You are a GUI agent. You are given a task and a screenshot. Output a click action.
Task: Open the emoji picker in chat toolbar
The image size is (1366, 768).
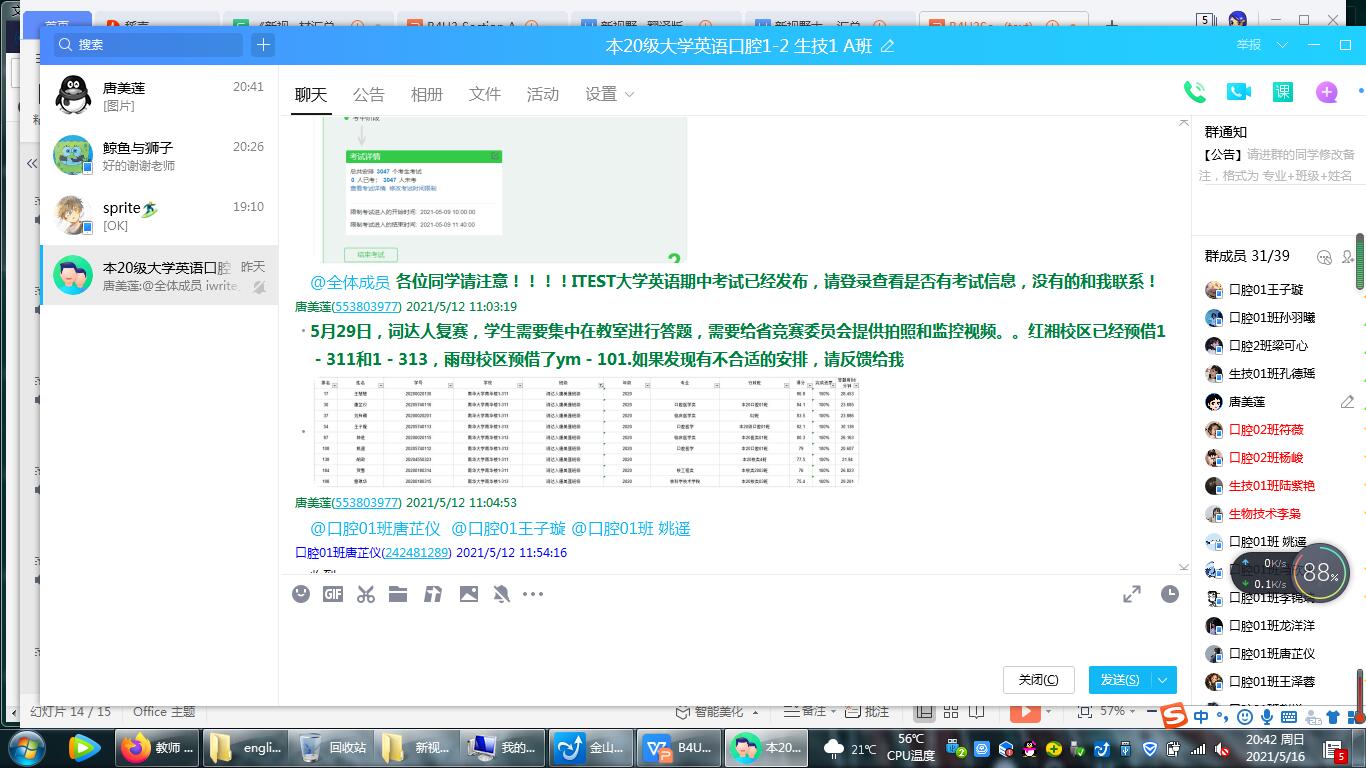301,594
